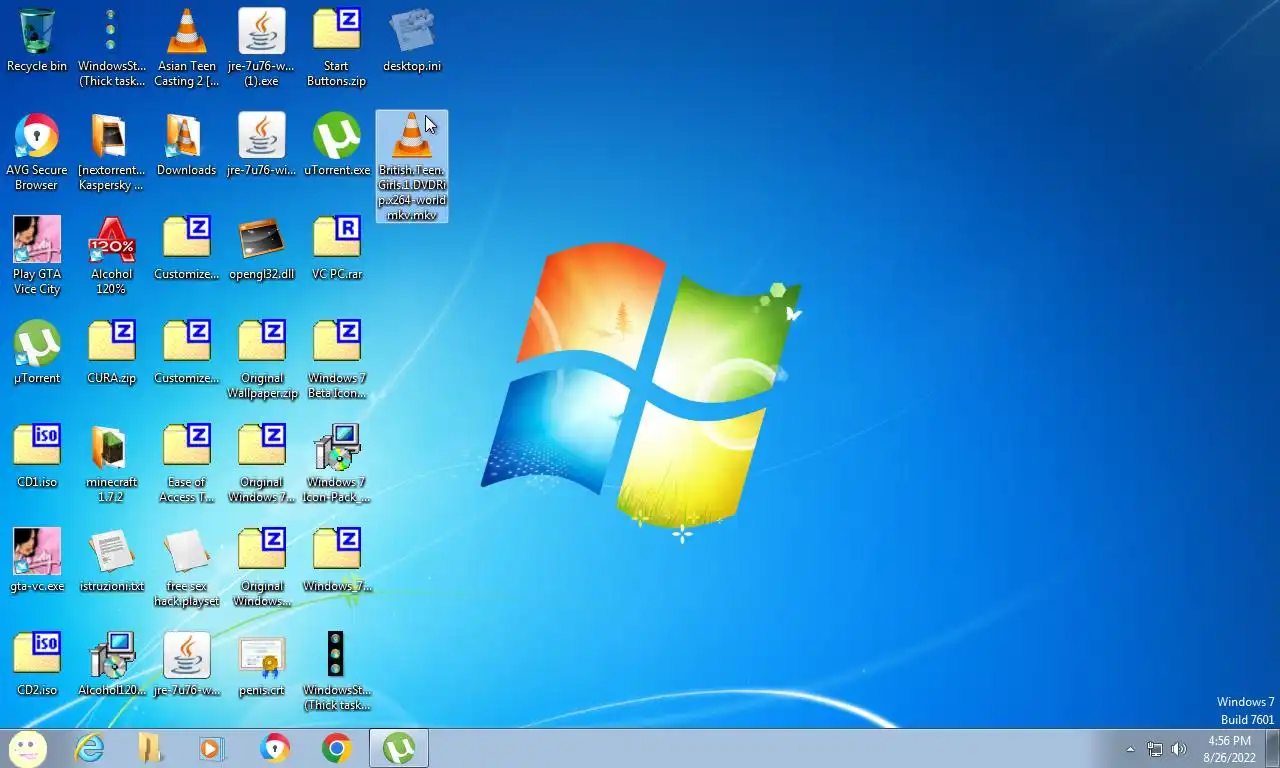
Task: Open the Start menu button
Action: [x=28, y=748]
